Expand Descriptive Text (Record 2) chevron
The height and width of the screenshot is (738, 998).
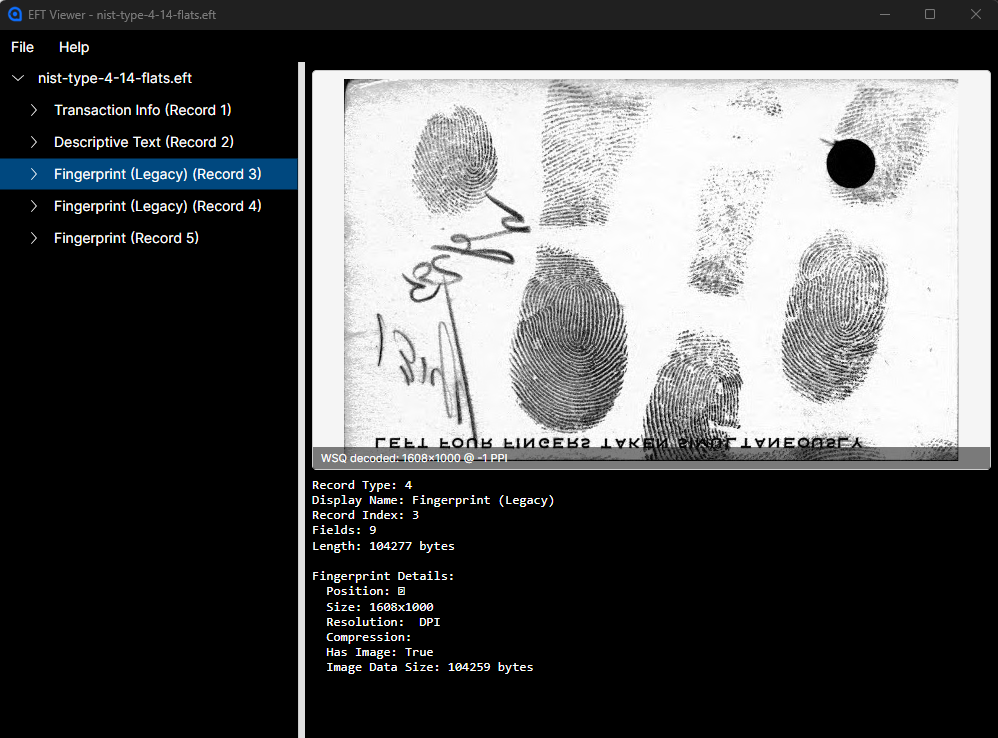click(34, 142)
